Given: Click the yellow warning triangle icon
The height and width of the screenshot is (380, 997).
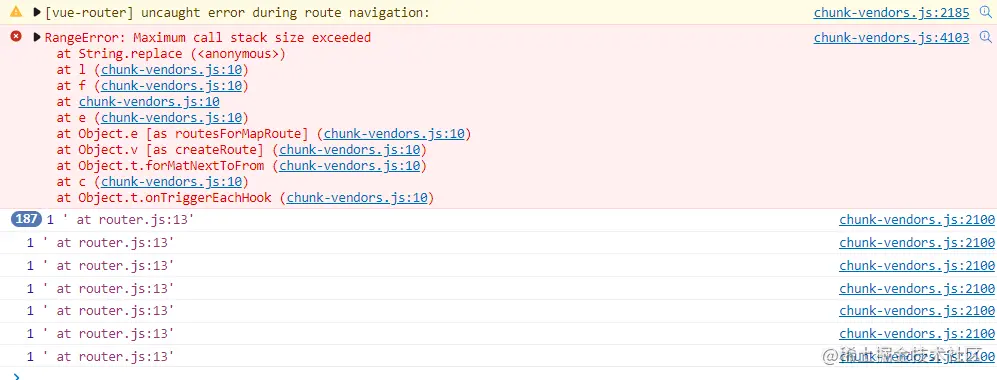Looking at the screenshot, I should click(16, 12).
